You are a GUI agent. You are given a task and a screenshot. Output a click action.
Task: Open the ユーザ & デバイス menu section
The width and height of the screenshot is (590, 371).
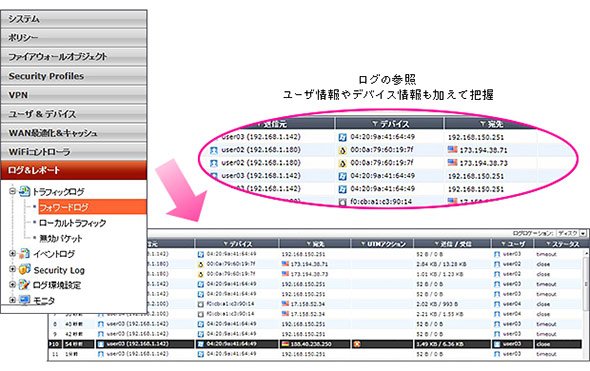pos(74,114)
